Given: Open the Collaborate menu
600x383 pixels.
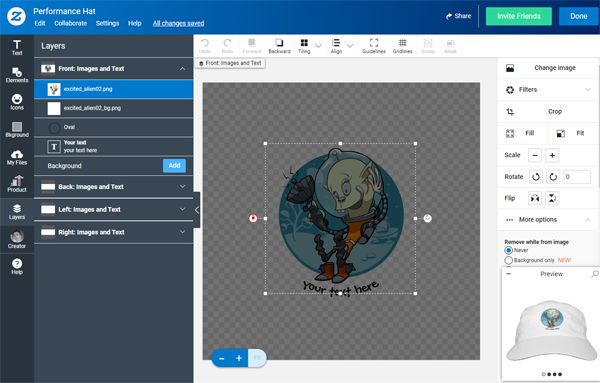Looking at the screenshot, I should click(70, 23).
